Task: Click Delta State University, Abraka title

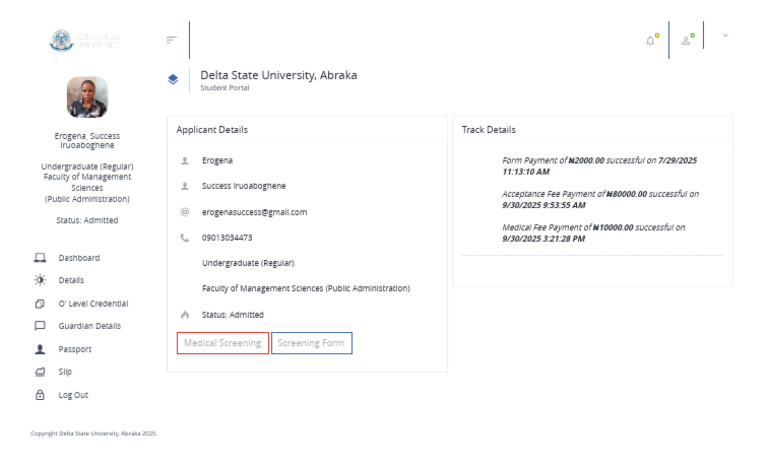Action: coord(278,75)
